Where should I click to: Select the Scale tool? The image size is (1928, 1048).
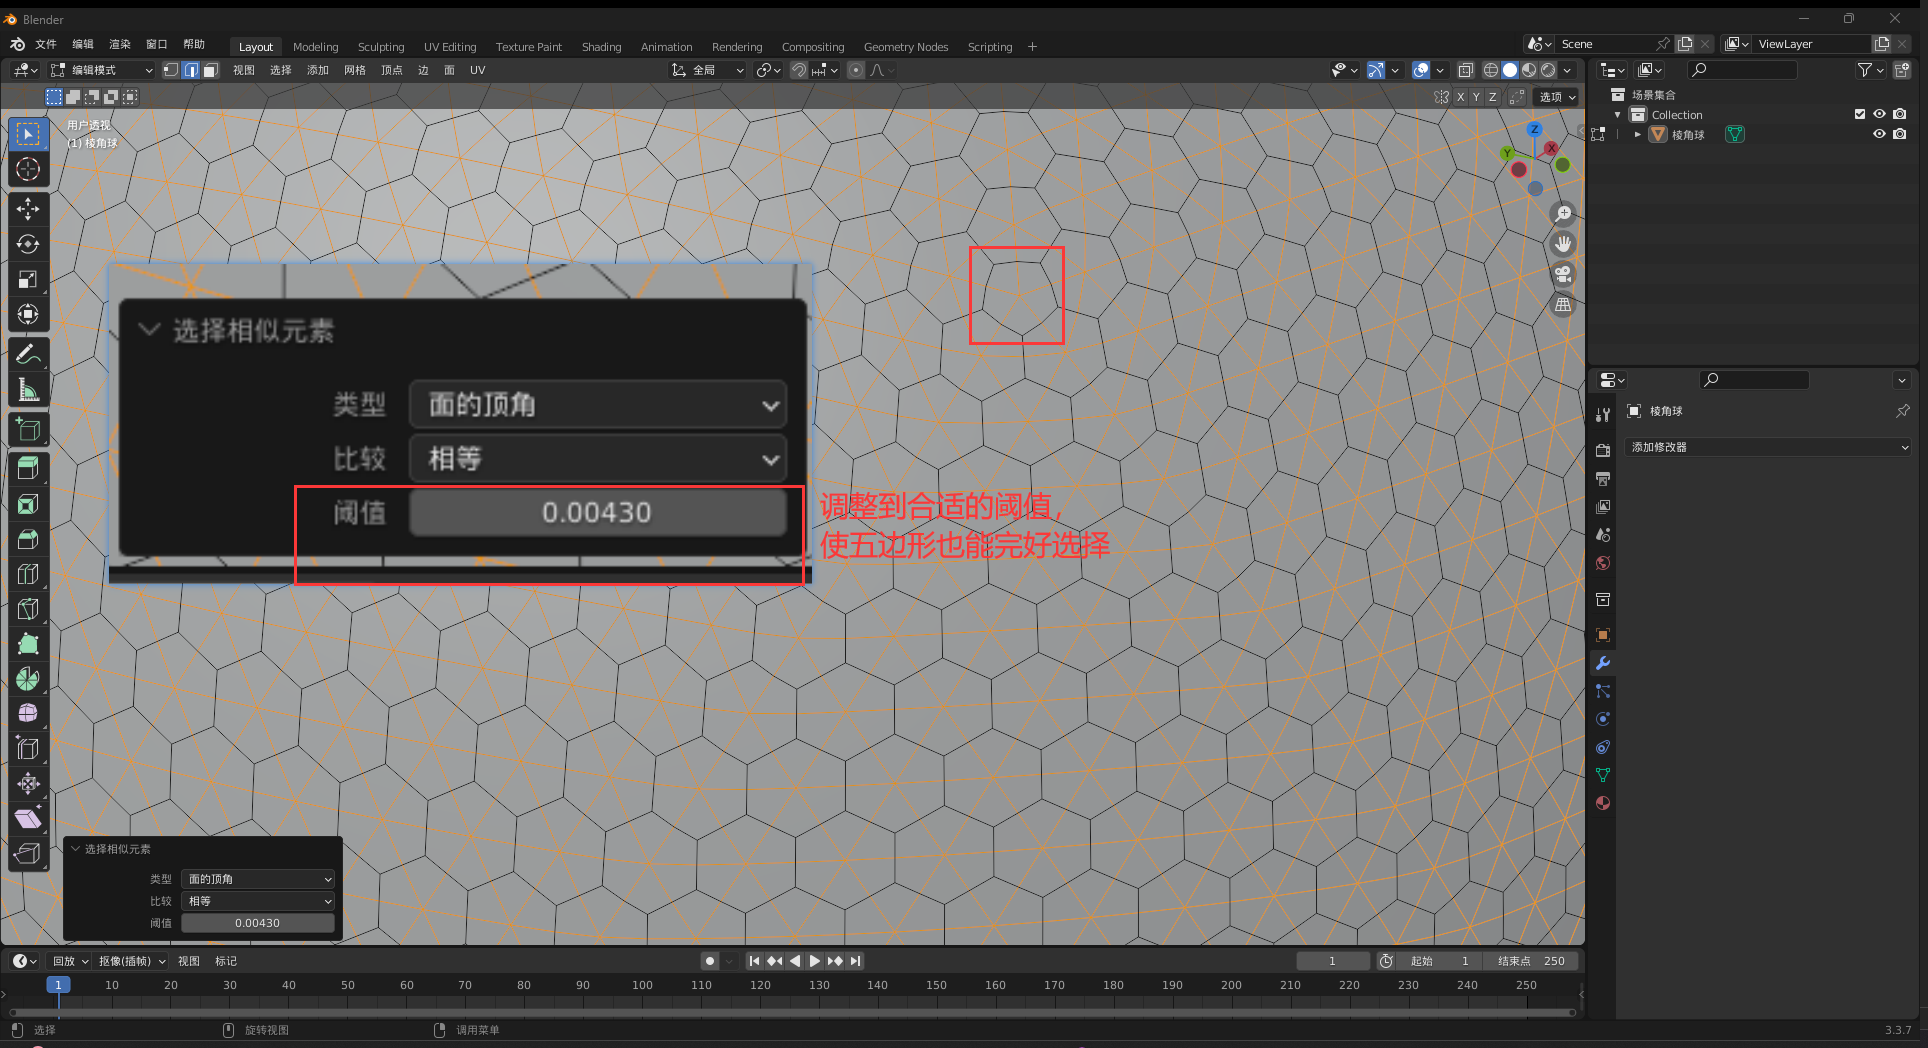pyautogui.click(x=28, y=280)
